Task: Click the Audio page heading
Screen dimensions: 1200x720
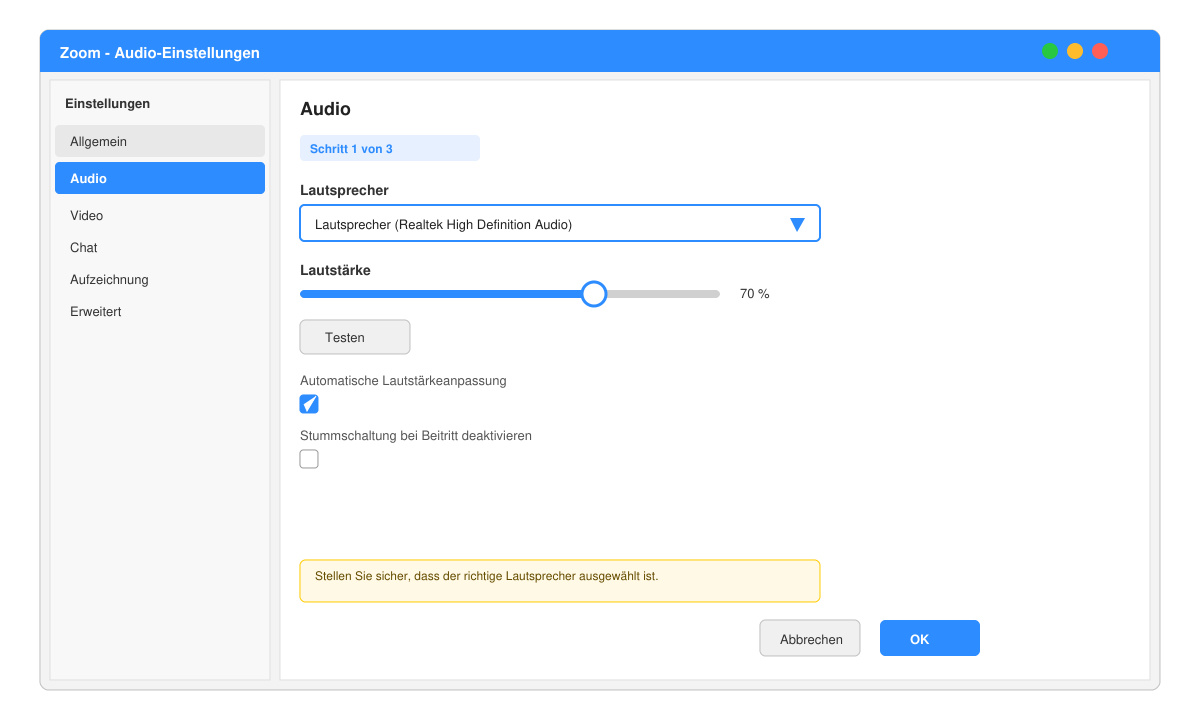Action: click(325, 109)
